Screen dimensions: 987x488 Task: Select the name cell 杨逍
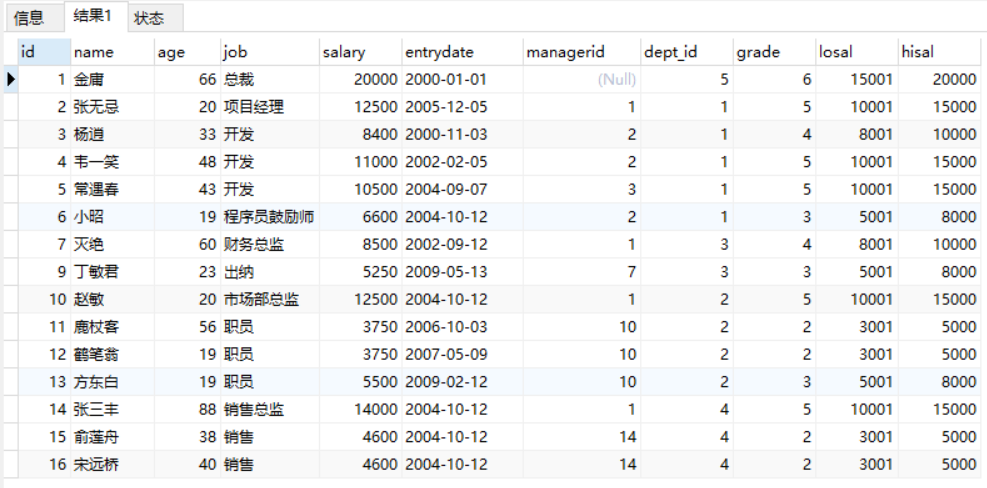click(x=112, y=135)
